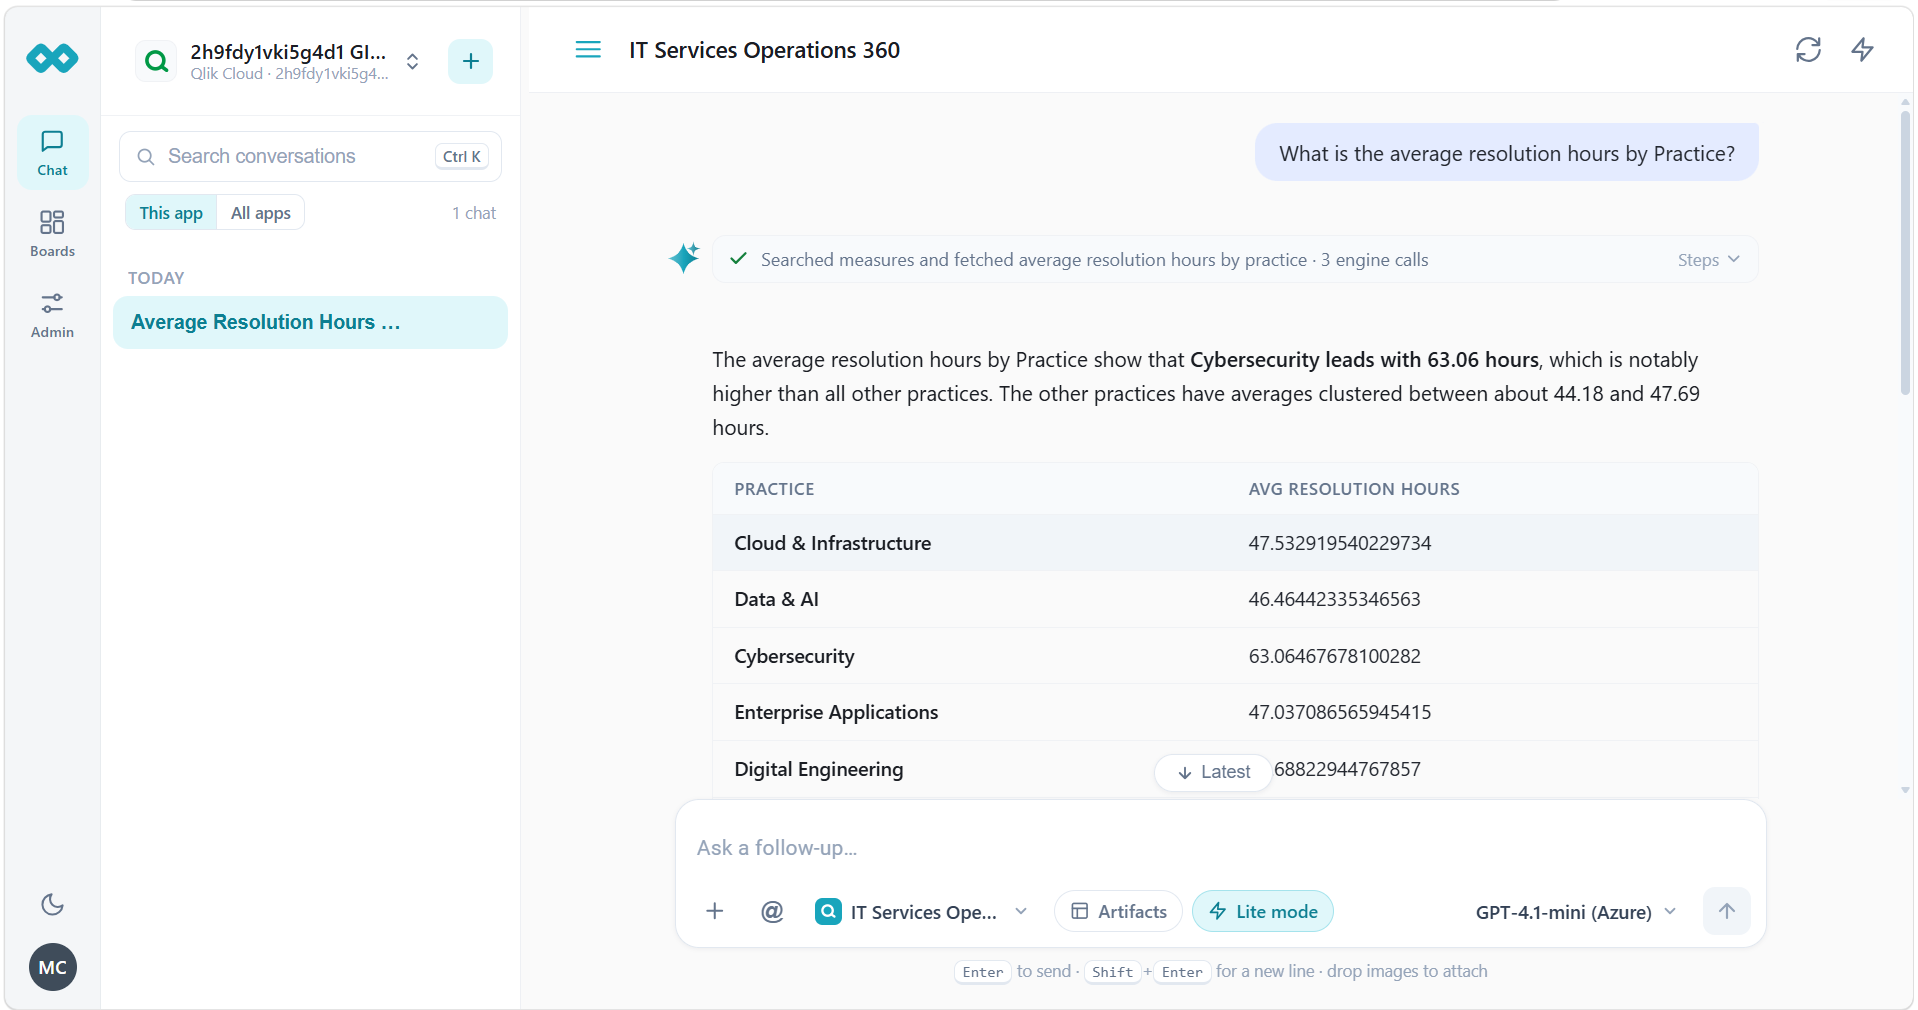Click the Digital Engineering row label

coord(818,769)
